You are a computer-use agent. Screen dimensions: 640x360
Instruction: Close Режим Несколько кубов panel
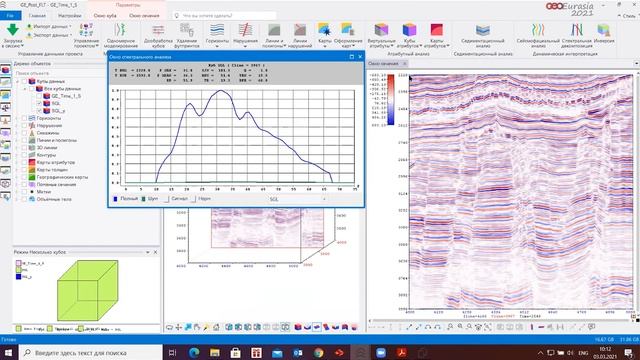pyautogui.click(x=156, y=252)
